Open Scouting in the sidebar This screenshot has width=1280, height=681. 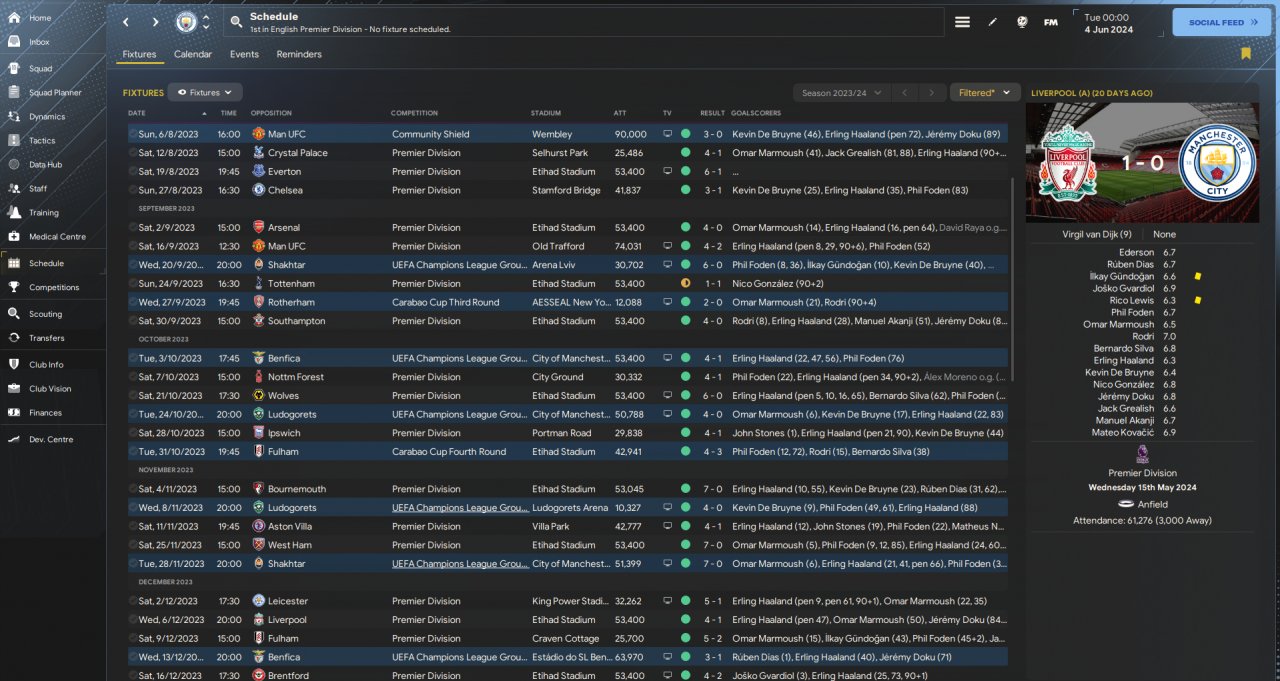[45, 314]
